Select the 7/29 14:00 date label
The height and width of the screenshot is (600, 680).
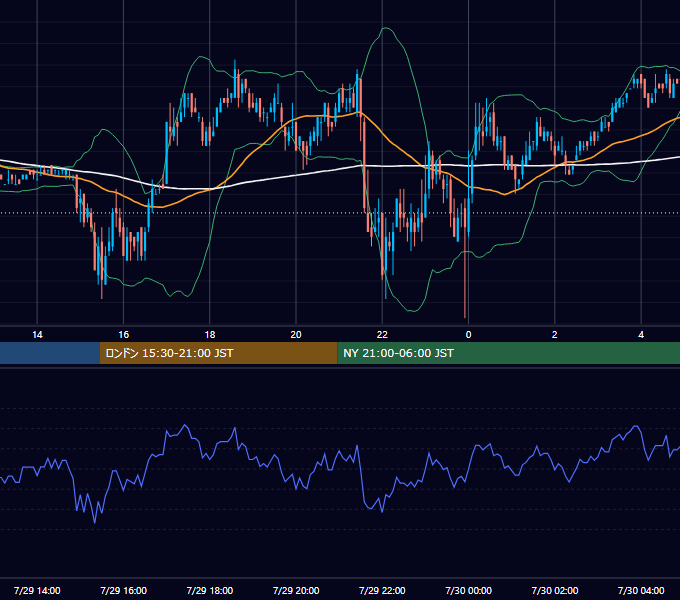tap(37, 590)
